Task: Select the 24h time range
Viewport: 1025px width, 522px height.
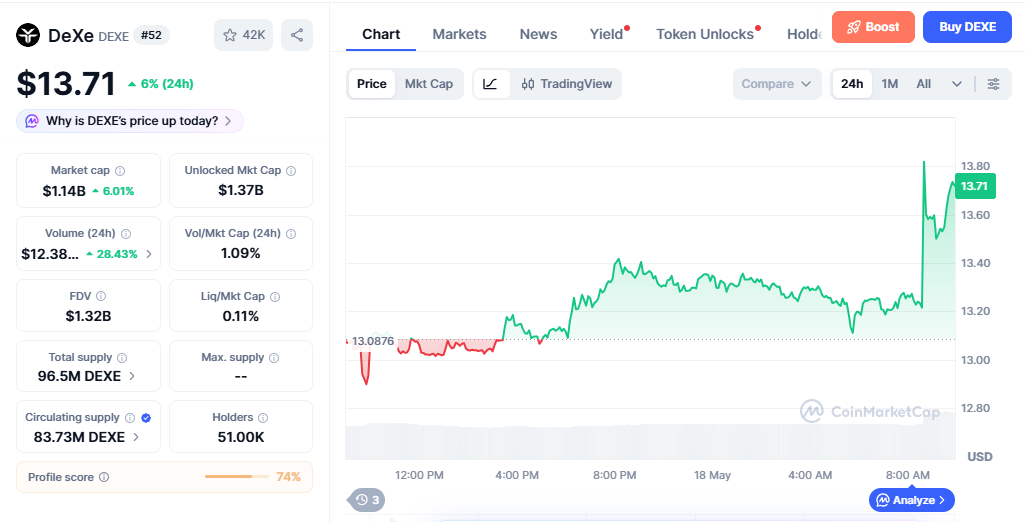Action: [x=852, y=84]
